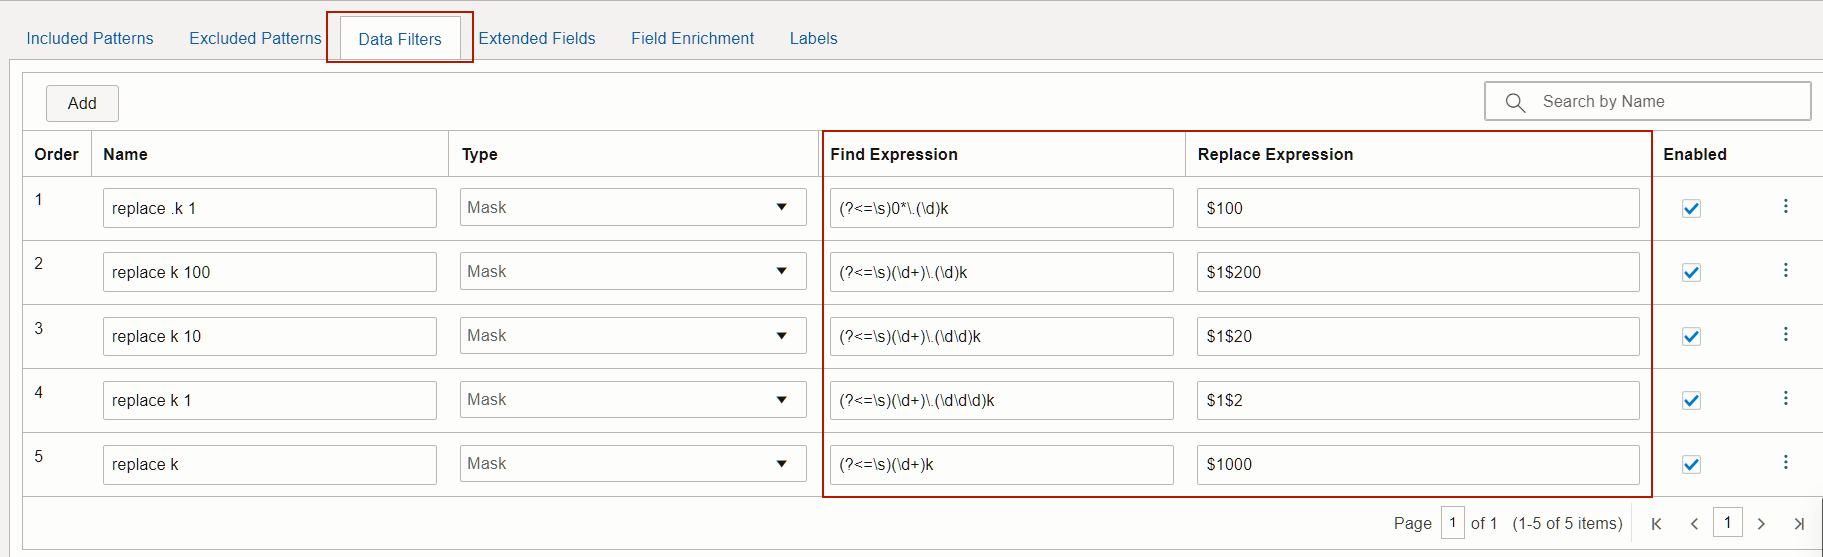Go to last page icon
Screen dimensions: 1823x557
tap(1799, 523)
